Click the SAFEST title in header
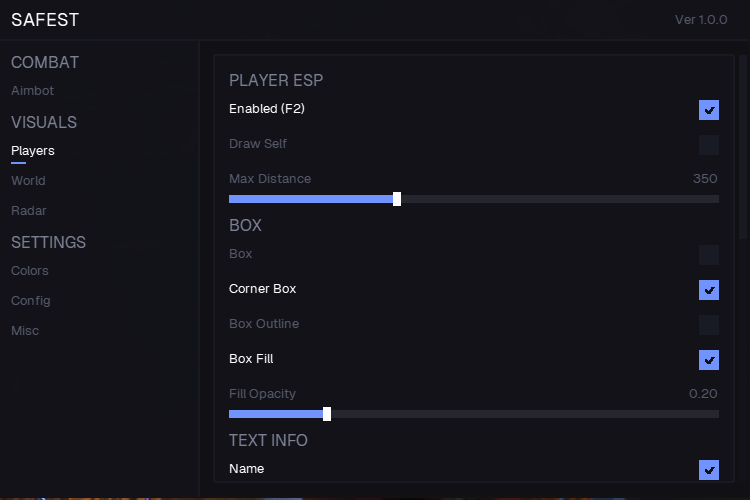 pyautogui.click(x=45, y=20)
